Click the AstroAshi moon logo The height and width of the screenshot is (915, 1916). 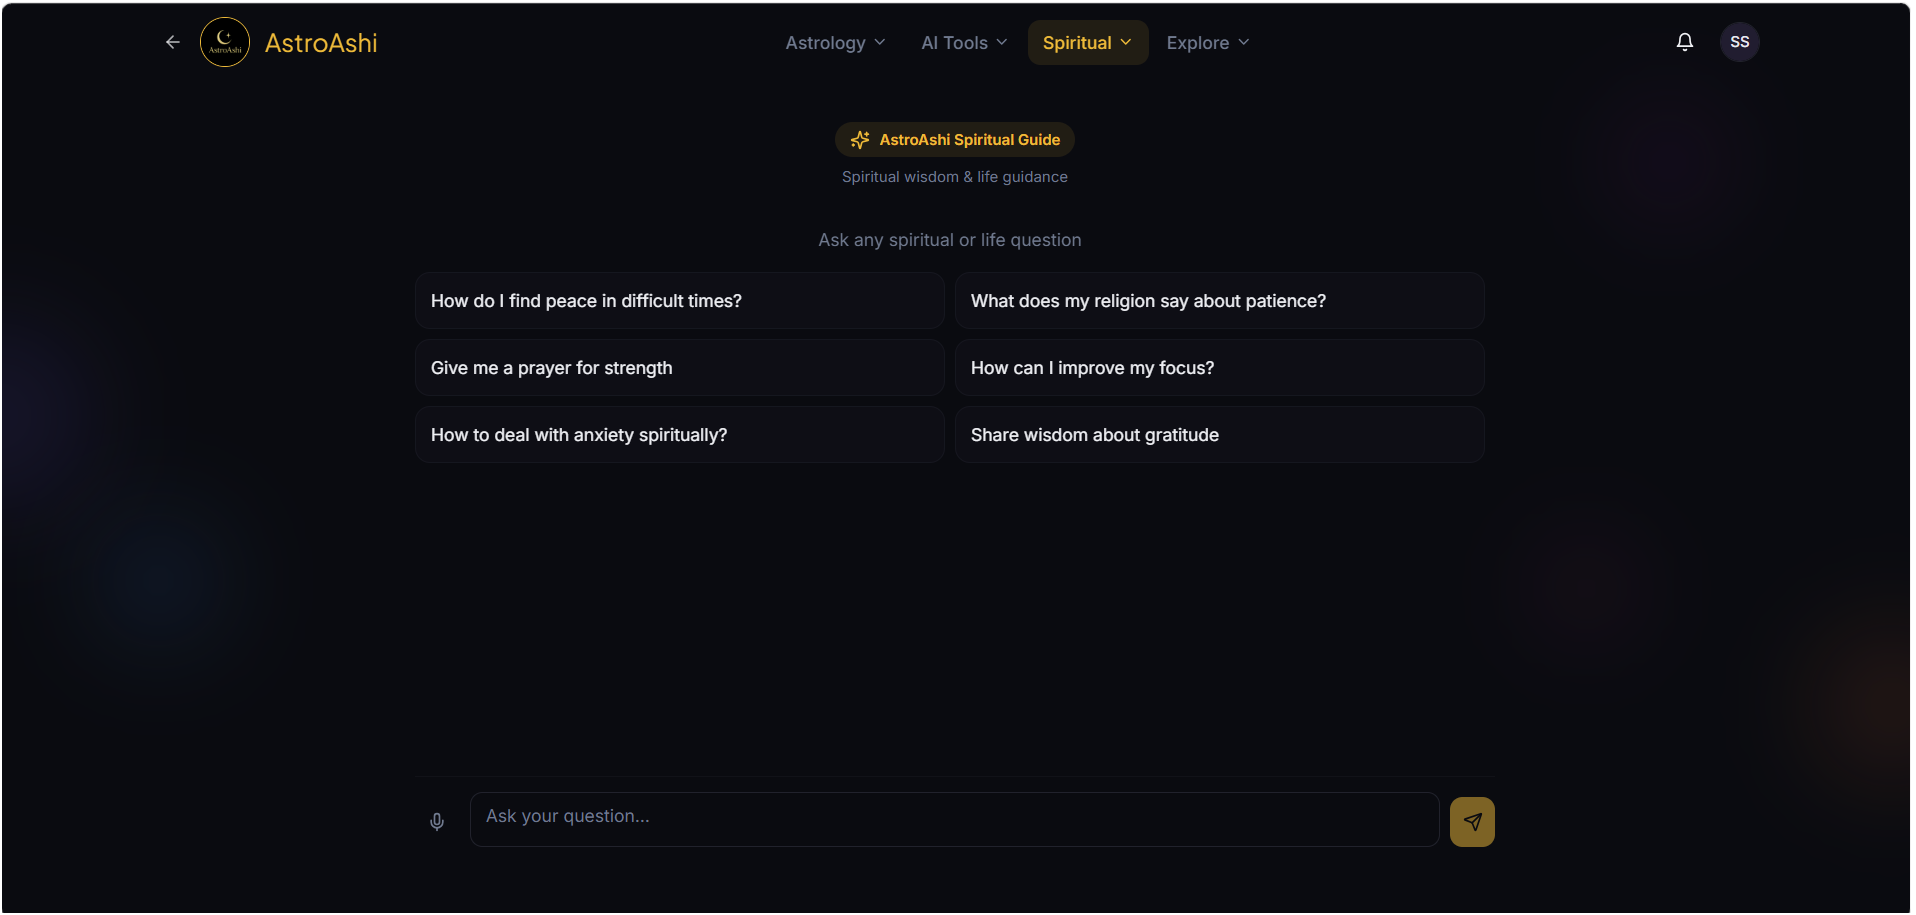coord(225,42)
